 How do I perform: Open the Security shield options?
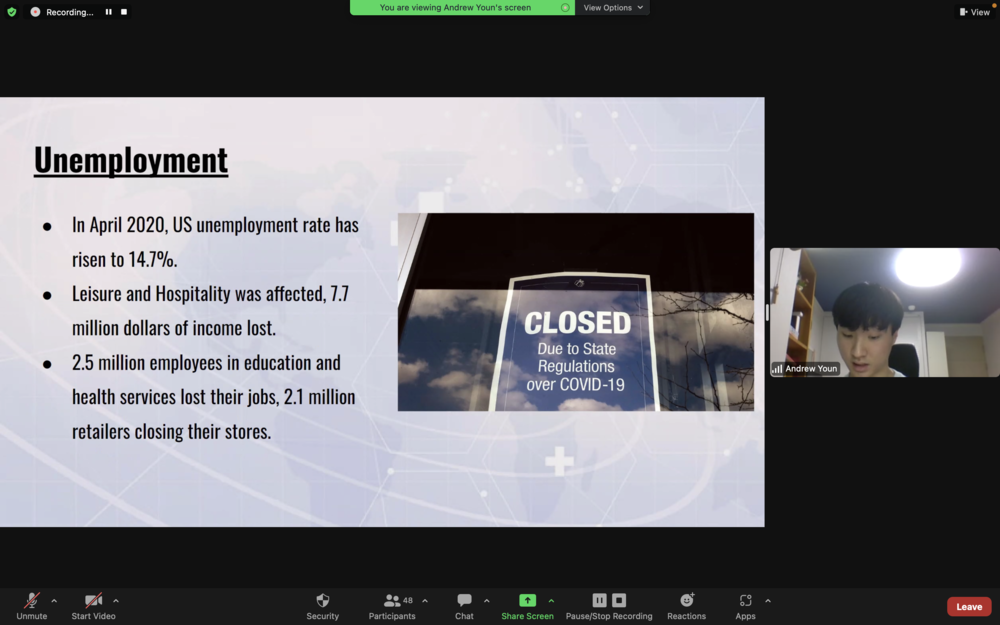(x=323, y=606)
